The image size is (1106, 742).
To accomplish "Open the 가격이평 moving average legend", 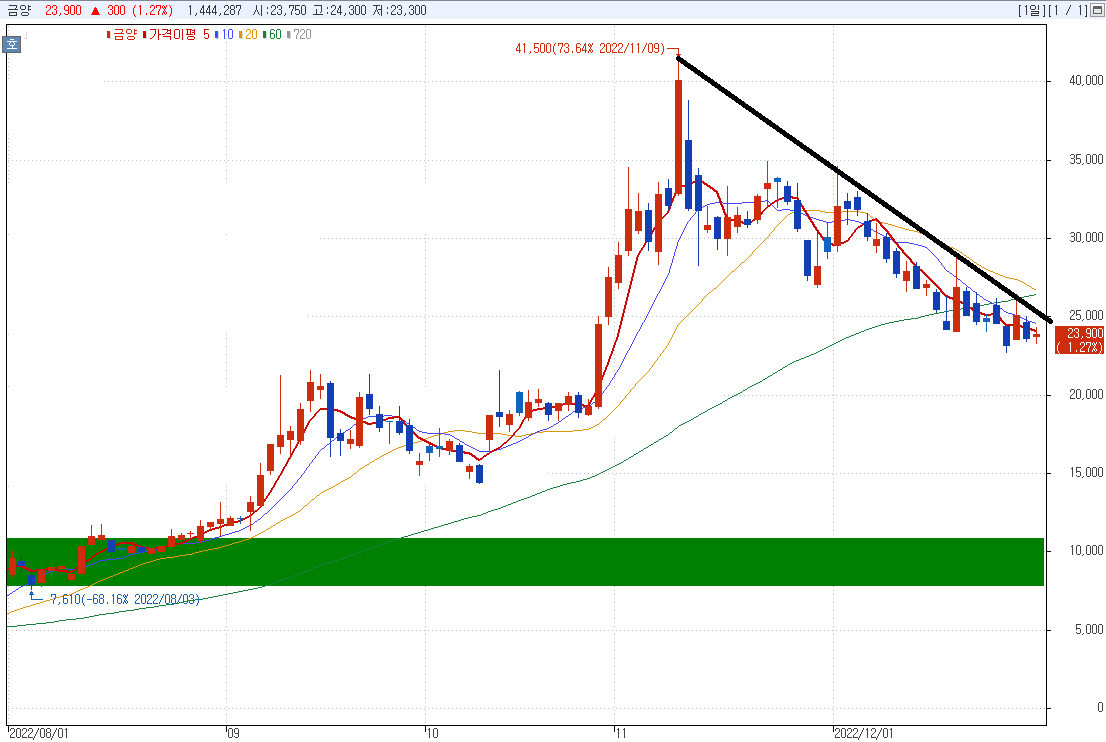I will pyautogui.click(x=169, y=35).
